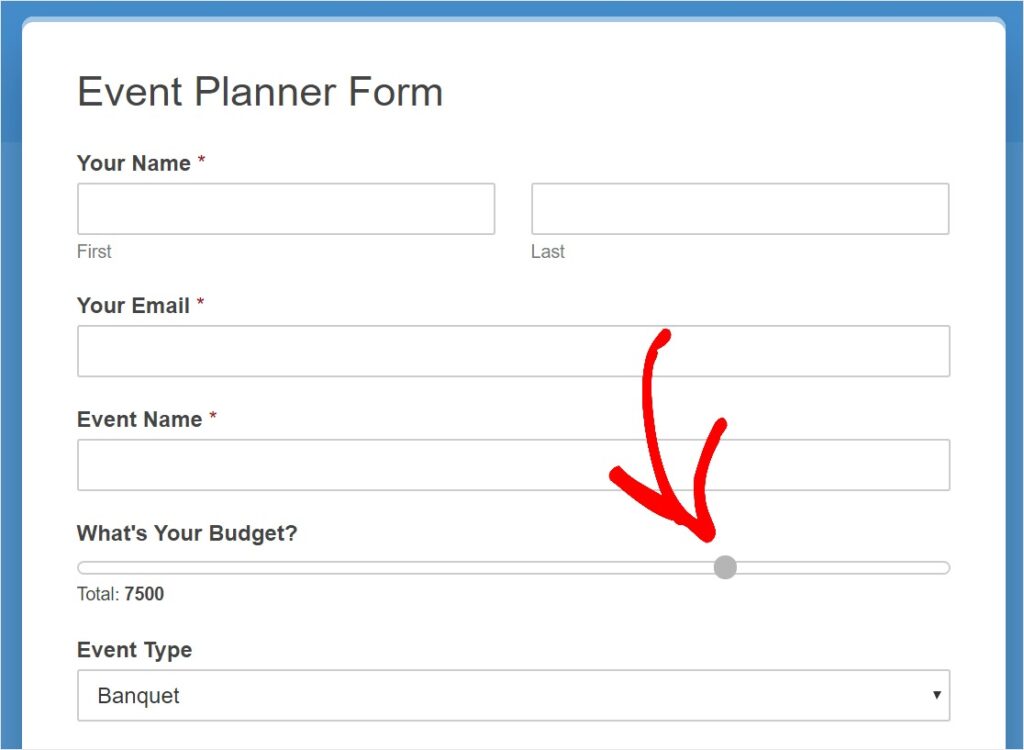Click the slider track left of the handle
1024x750 pixels.
400,566
